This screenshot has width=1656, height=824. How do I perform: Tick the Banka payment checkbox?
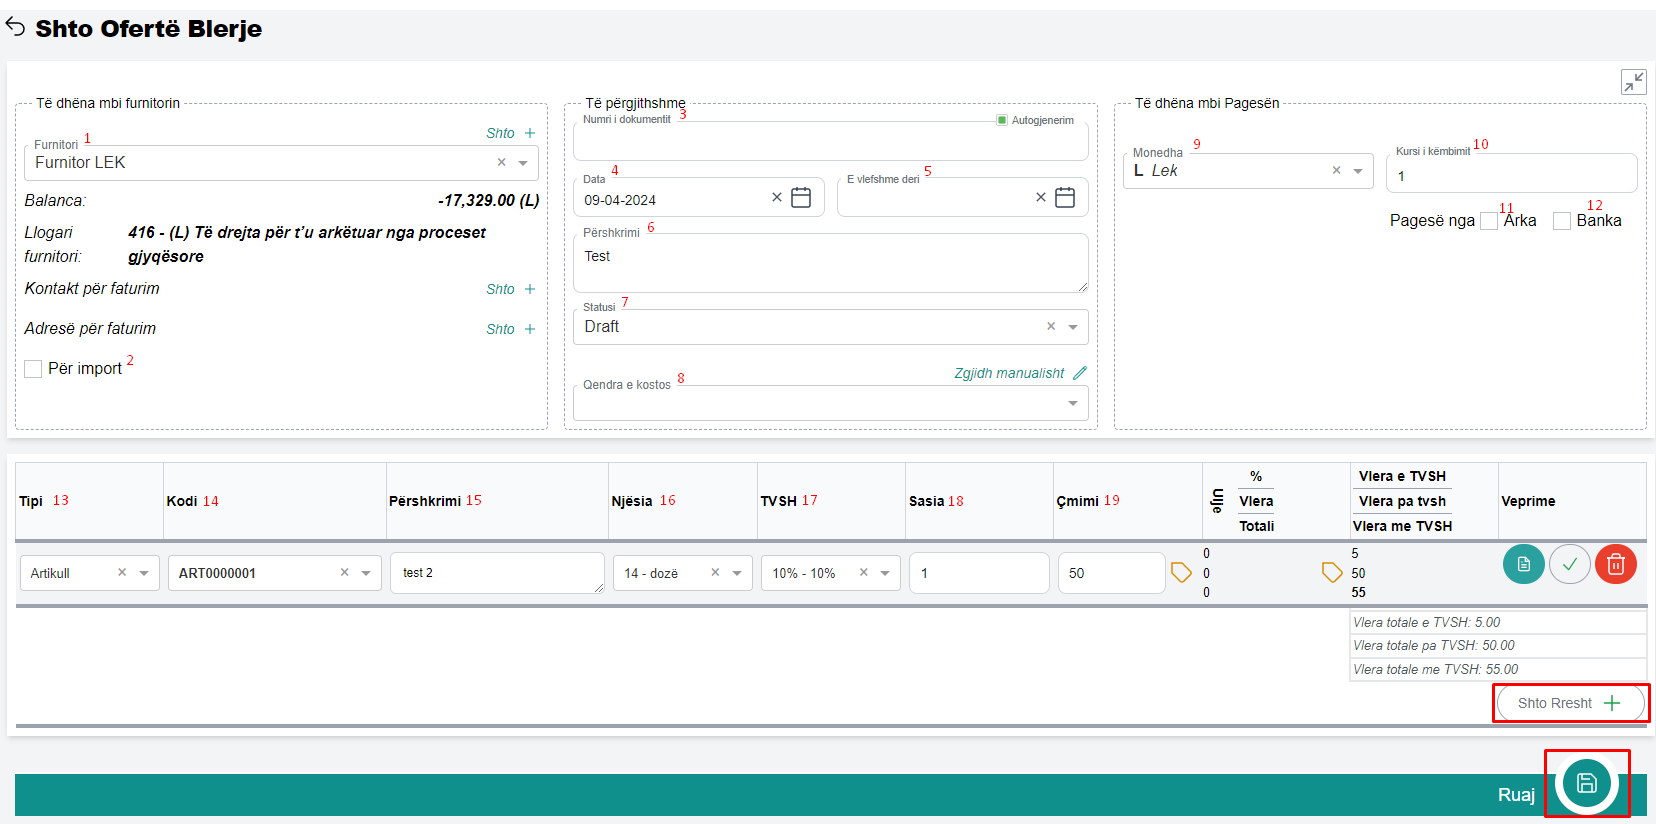point(1561,221)
